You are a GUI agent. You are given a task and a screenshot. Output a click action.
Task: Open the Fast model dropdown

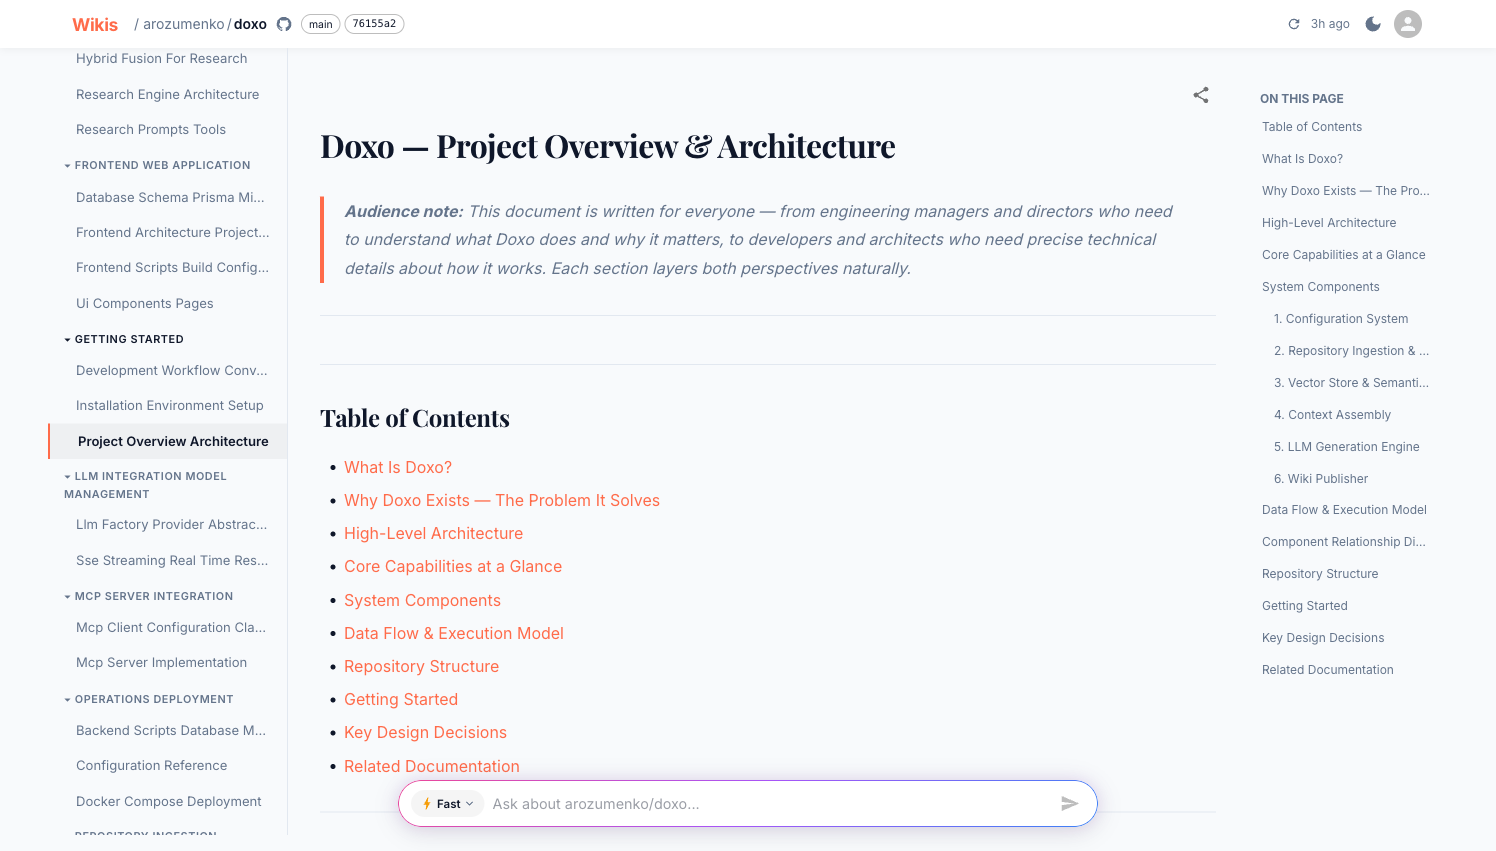pyautogui.click(x=448, y=803)
